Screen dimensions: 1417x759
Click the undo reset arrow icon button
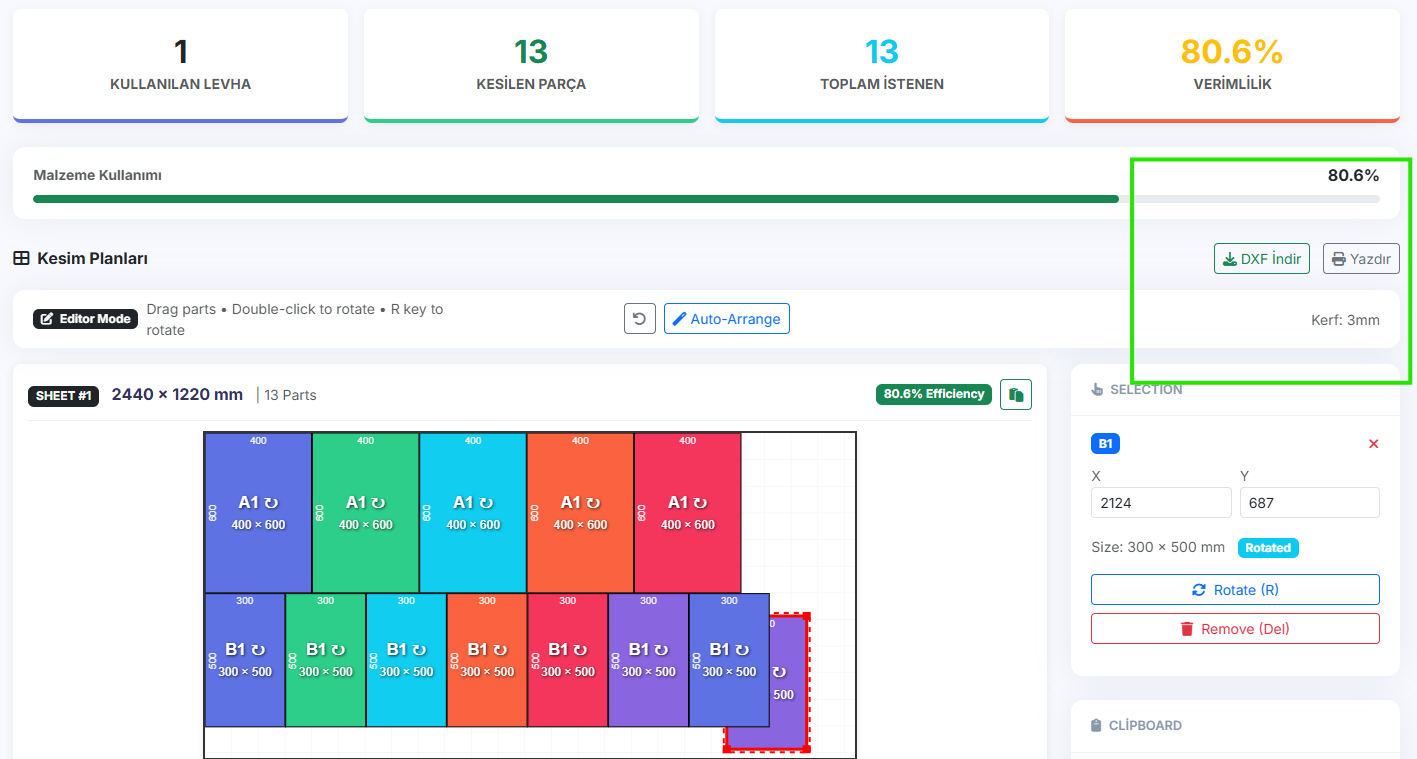point(640,319)
